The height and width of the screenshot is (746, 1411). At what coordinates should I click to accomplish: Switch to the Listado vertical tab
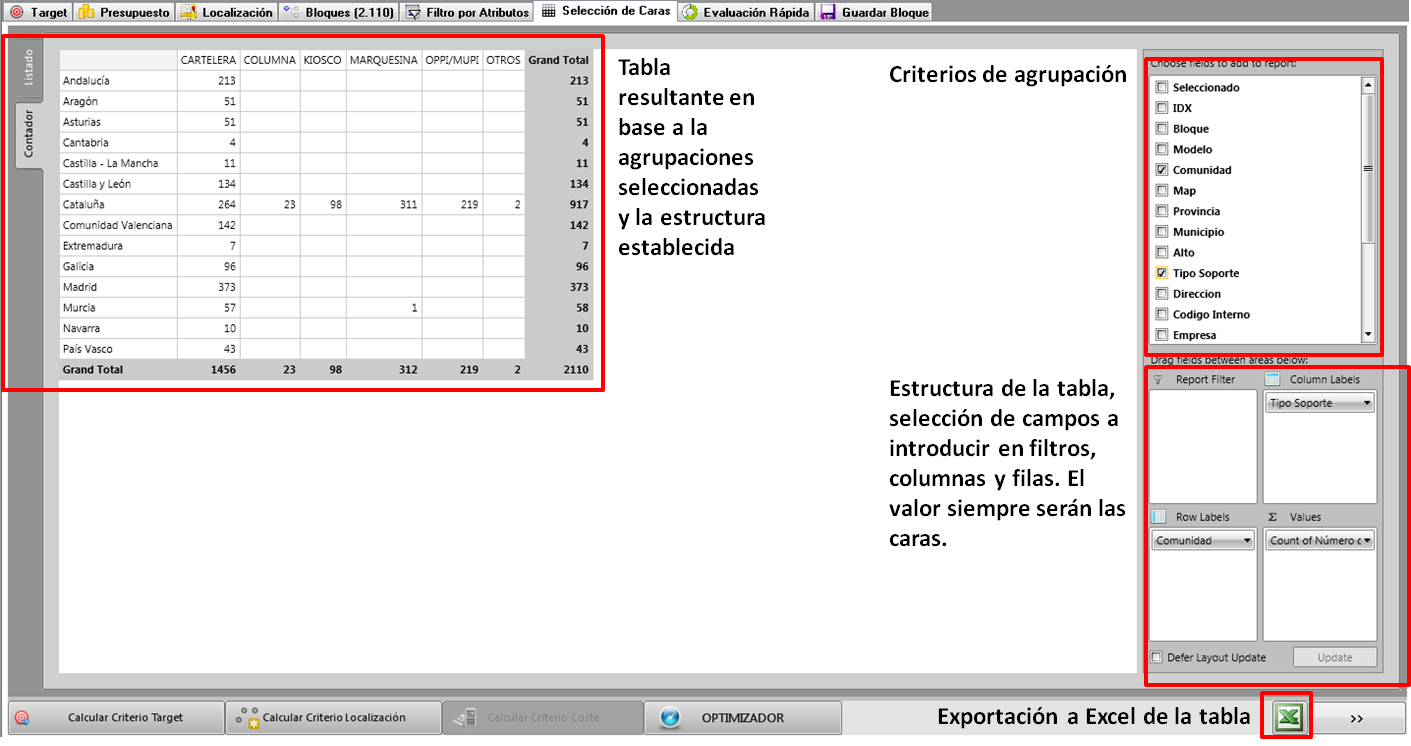point(29,66)
